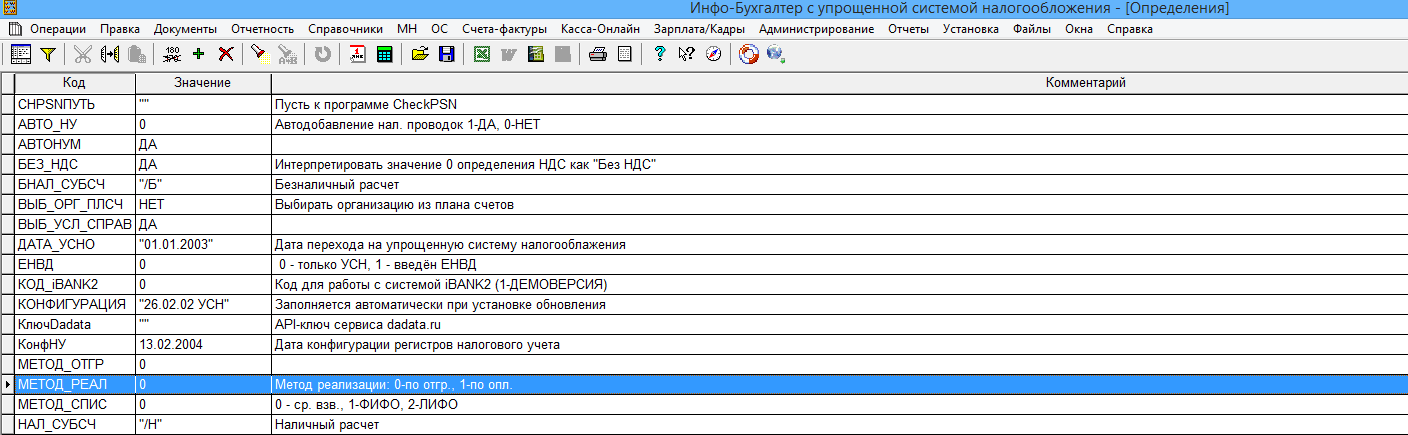The width and height of the screenshot is (1408, 435).
Task: Click the flashlight search icon
Action: pyautogui.click(x=258, y=55)
